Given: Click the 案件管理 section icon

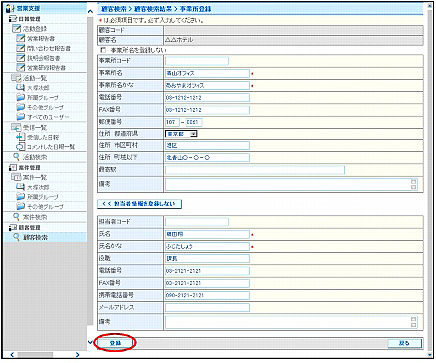Looking at the screenshot, I should pyautogui.click(x=13, y=167).
